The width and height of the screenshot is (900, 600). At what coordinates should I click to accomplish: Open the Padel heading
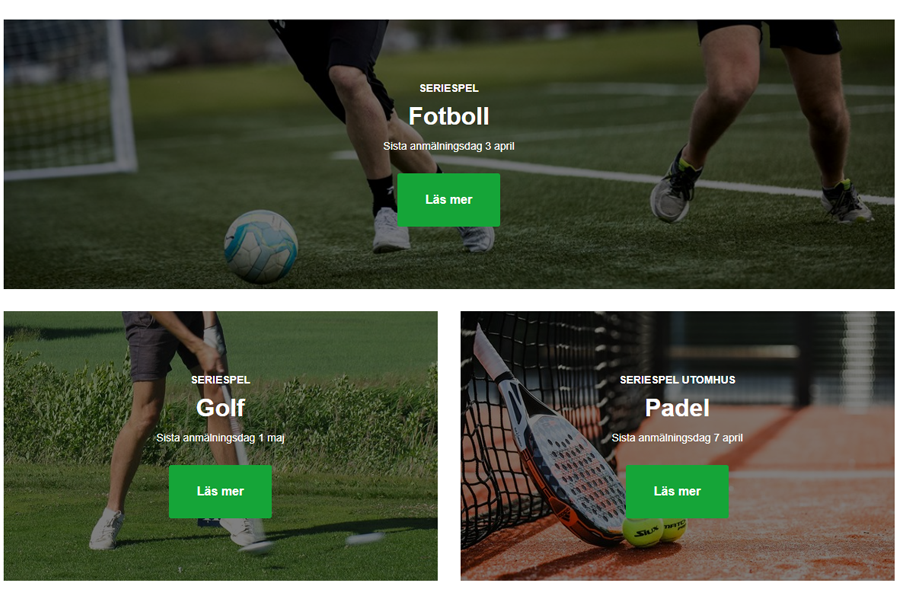click(x=677, y=408)
